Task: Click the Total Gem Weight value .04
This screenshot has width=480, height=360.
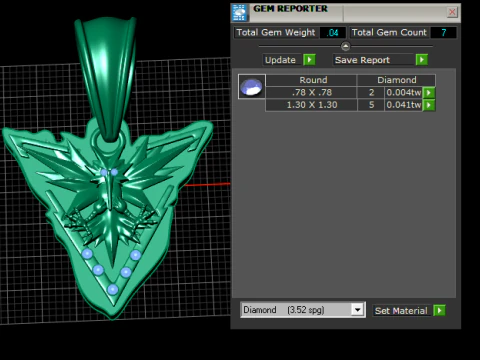Action: 332,33
